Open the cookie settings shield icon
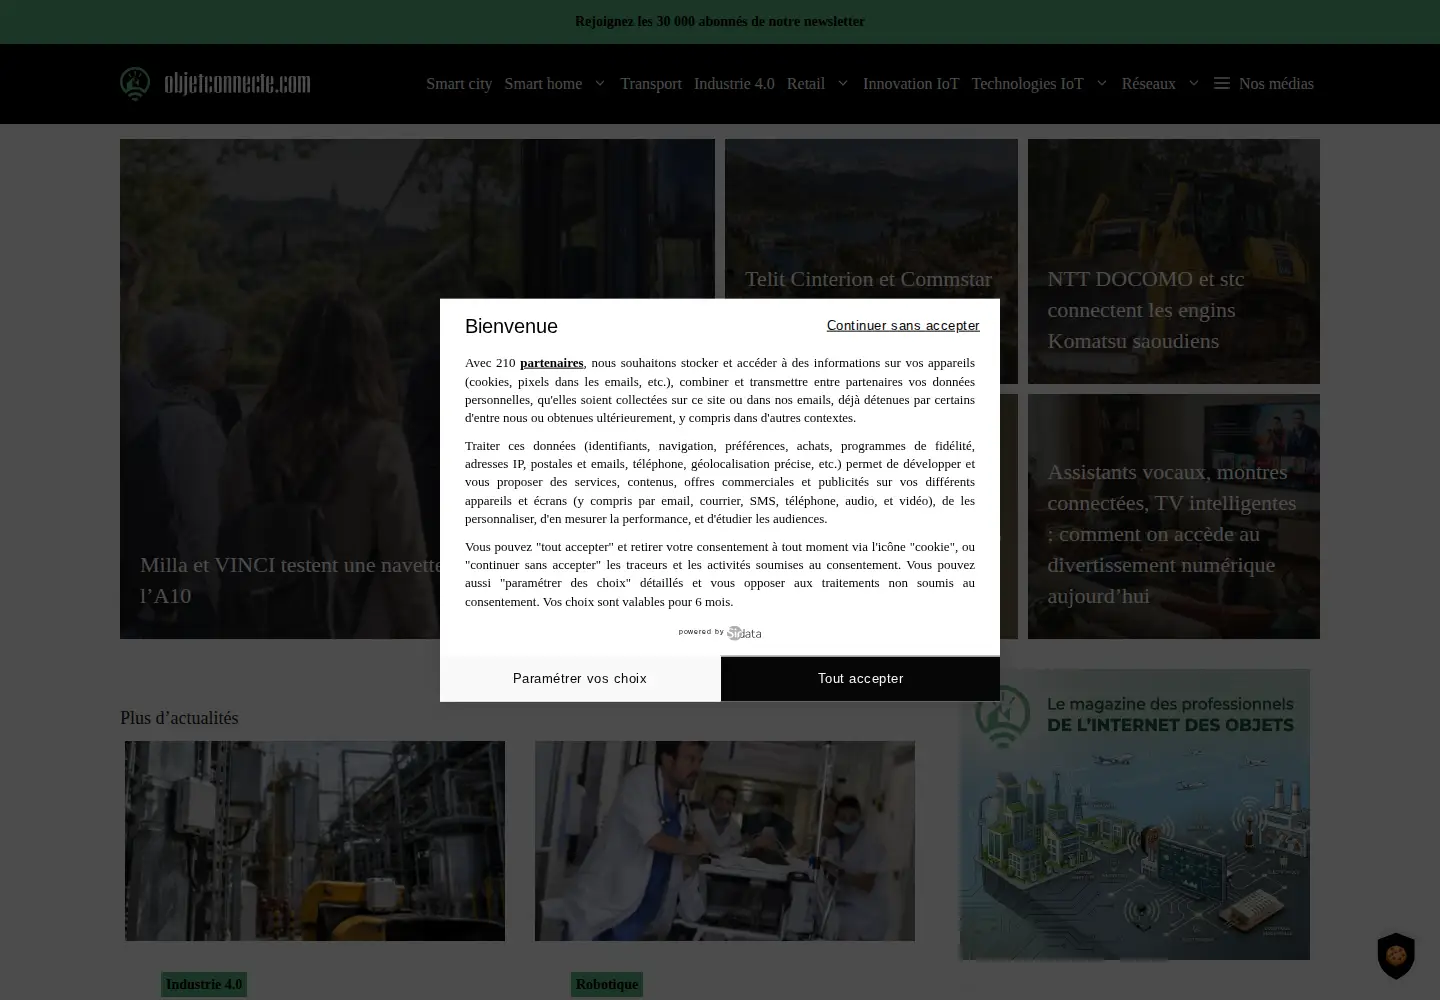 [1396, 955]
